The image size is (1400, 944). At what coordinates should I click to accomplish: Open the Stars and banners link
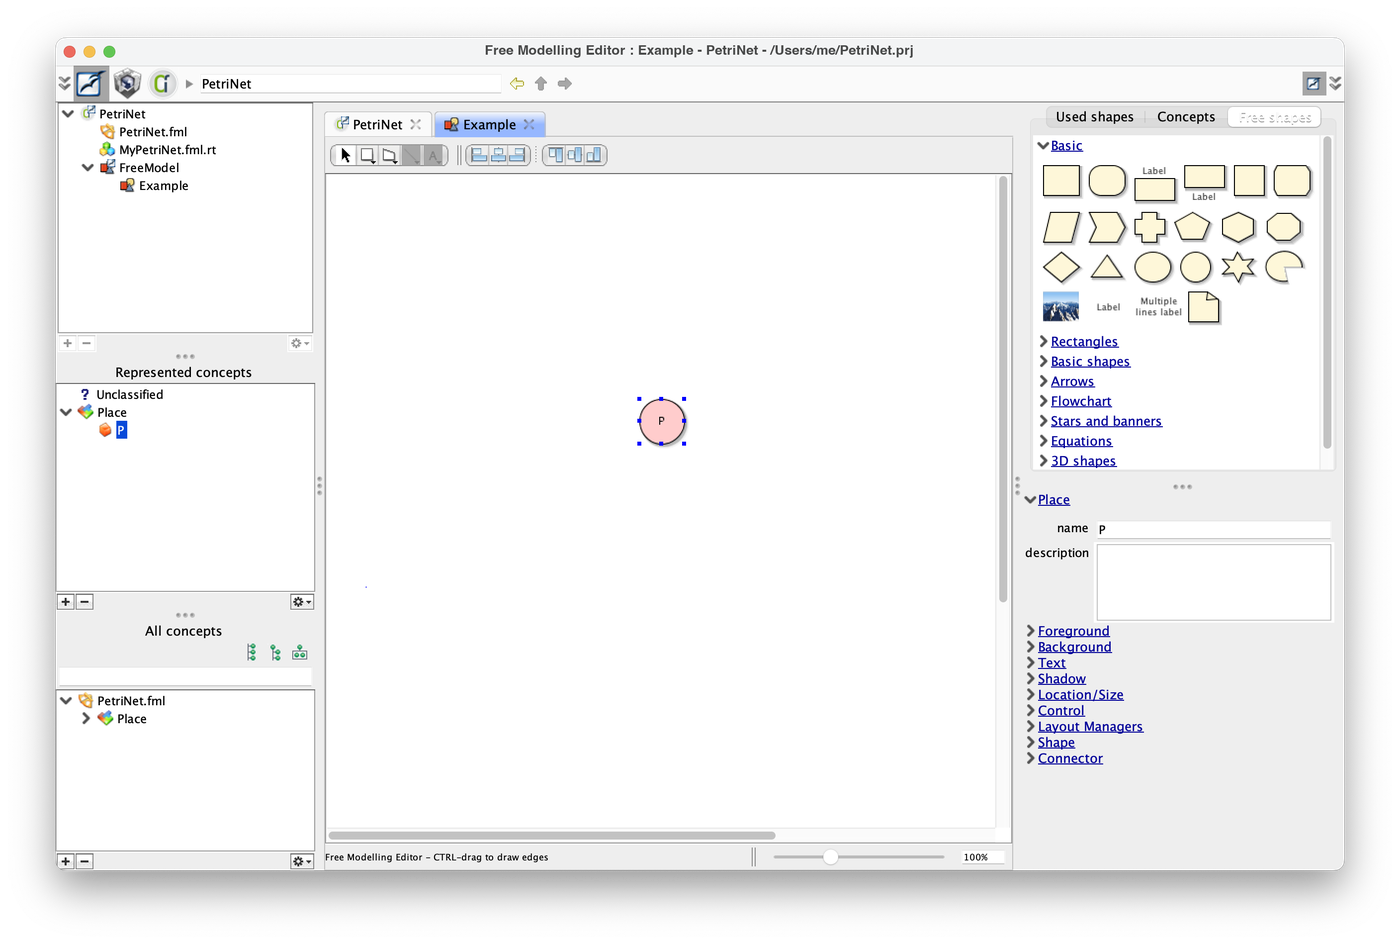point(1106,422)
